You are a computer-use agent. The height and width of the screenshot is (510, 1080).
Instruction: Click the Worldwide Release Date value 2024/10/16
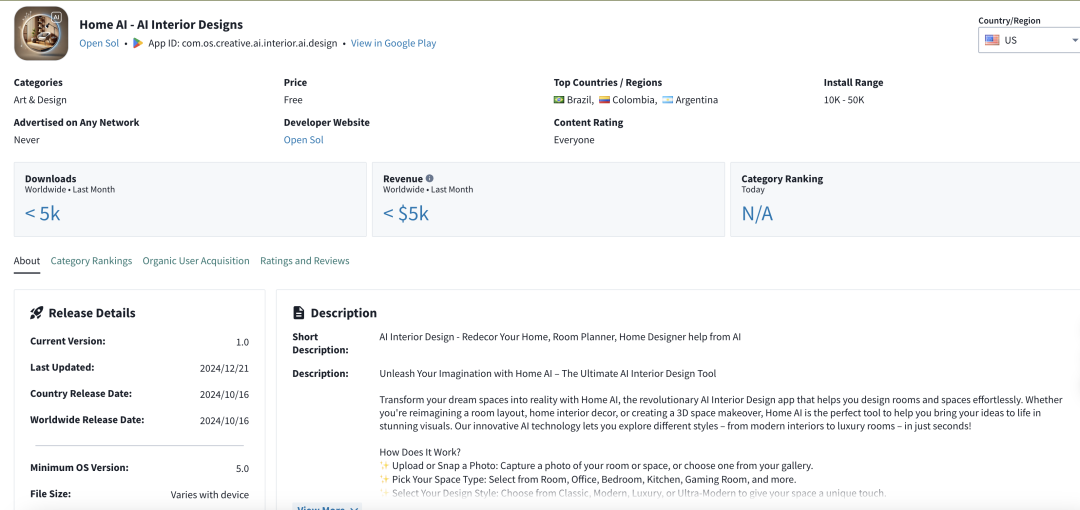click(225, 420)
